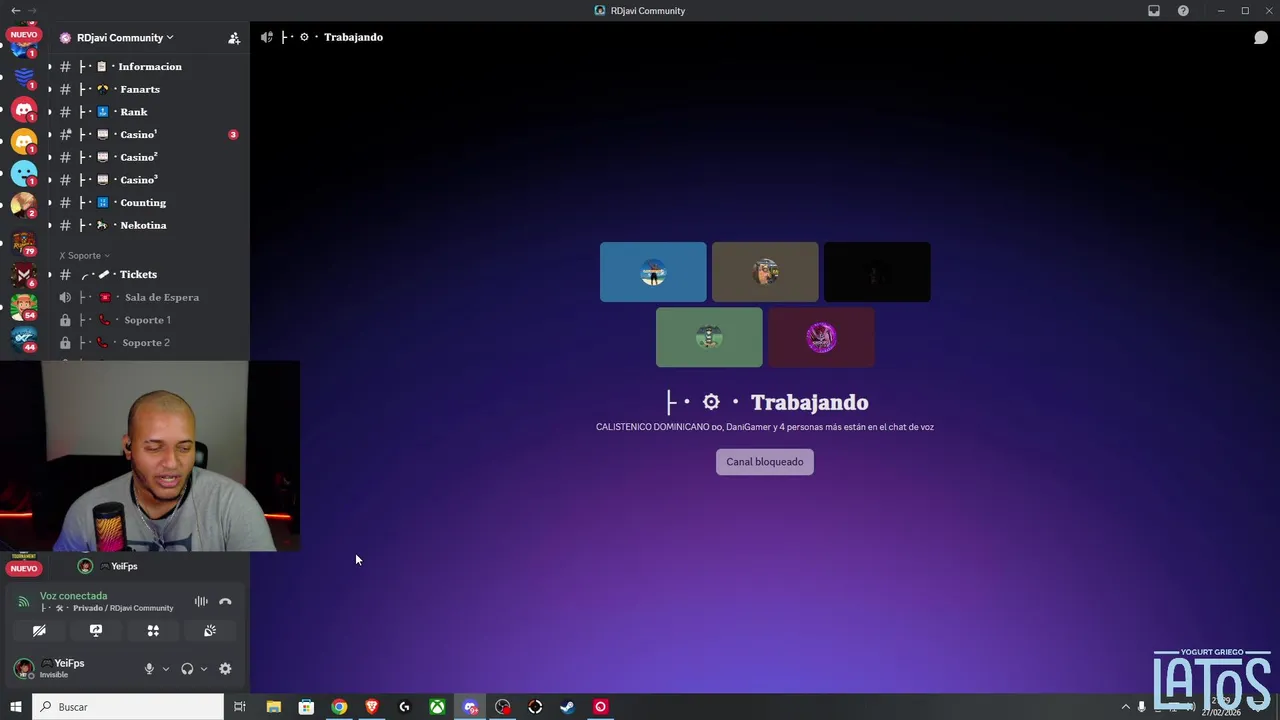Start screen sharing from voice panel

96,631
